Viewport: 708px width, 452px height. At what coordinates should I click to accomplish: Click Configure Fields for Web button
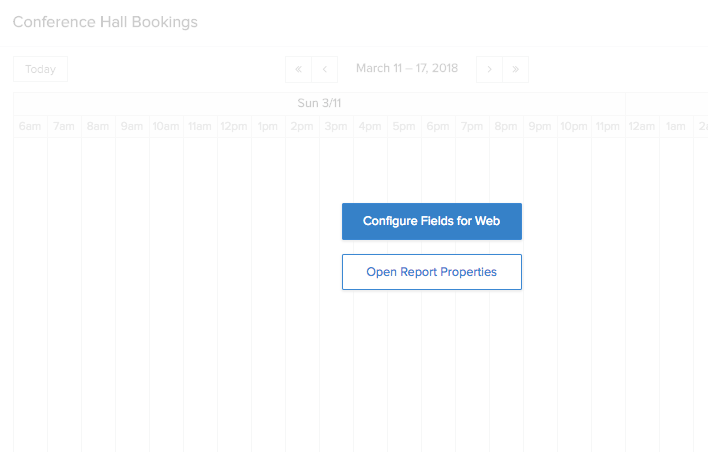[x=432, y=221]
